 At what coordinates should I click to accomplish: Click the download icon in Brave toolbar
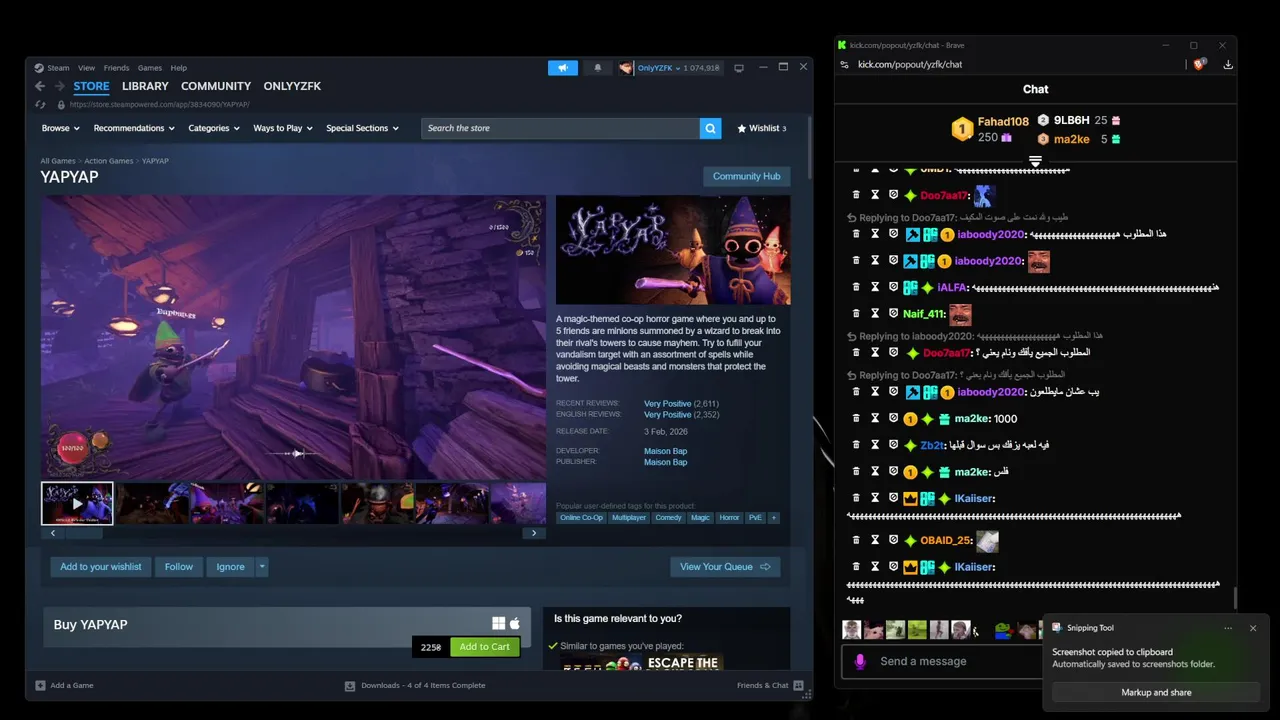(1228, 64)
